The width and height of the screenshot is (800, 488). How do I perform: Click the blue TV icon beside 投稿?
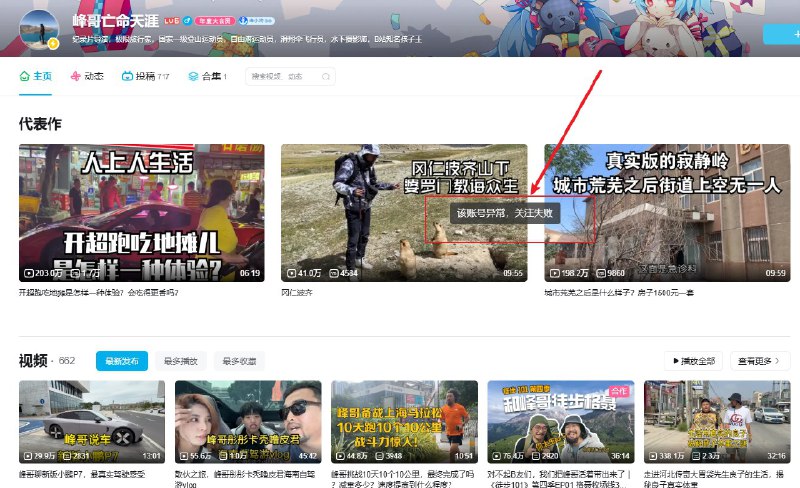(127, 76)
